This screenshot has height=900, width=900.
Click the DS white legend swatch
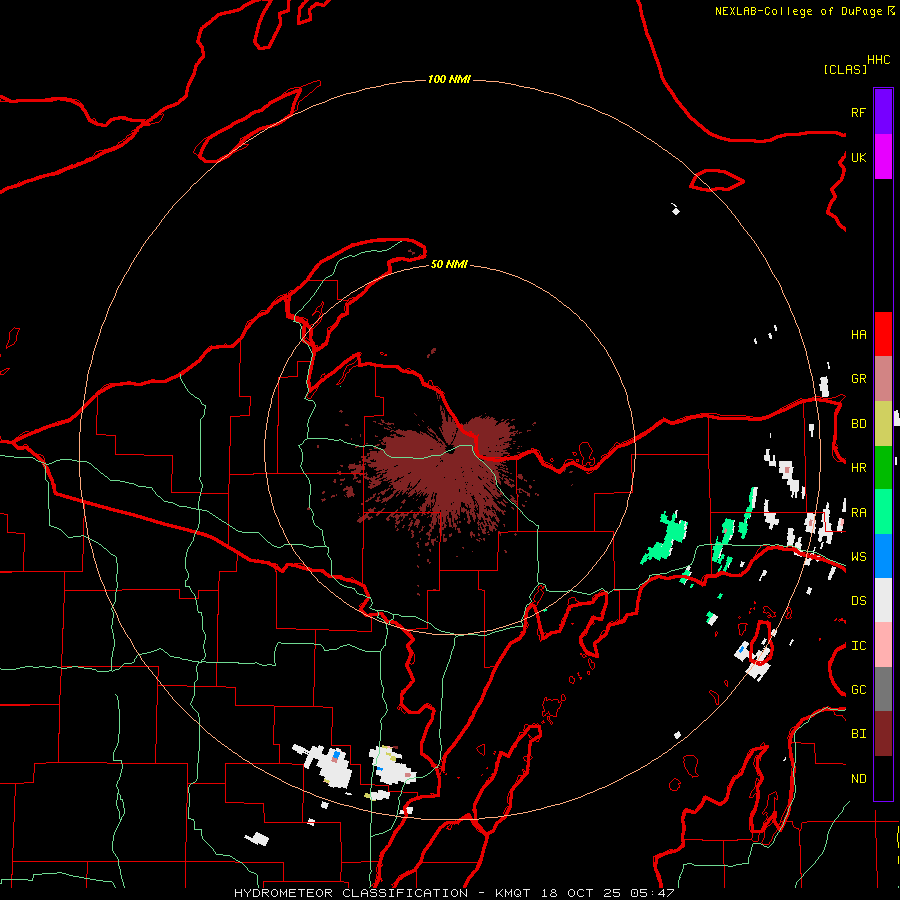[x=883, y=600]
